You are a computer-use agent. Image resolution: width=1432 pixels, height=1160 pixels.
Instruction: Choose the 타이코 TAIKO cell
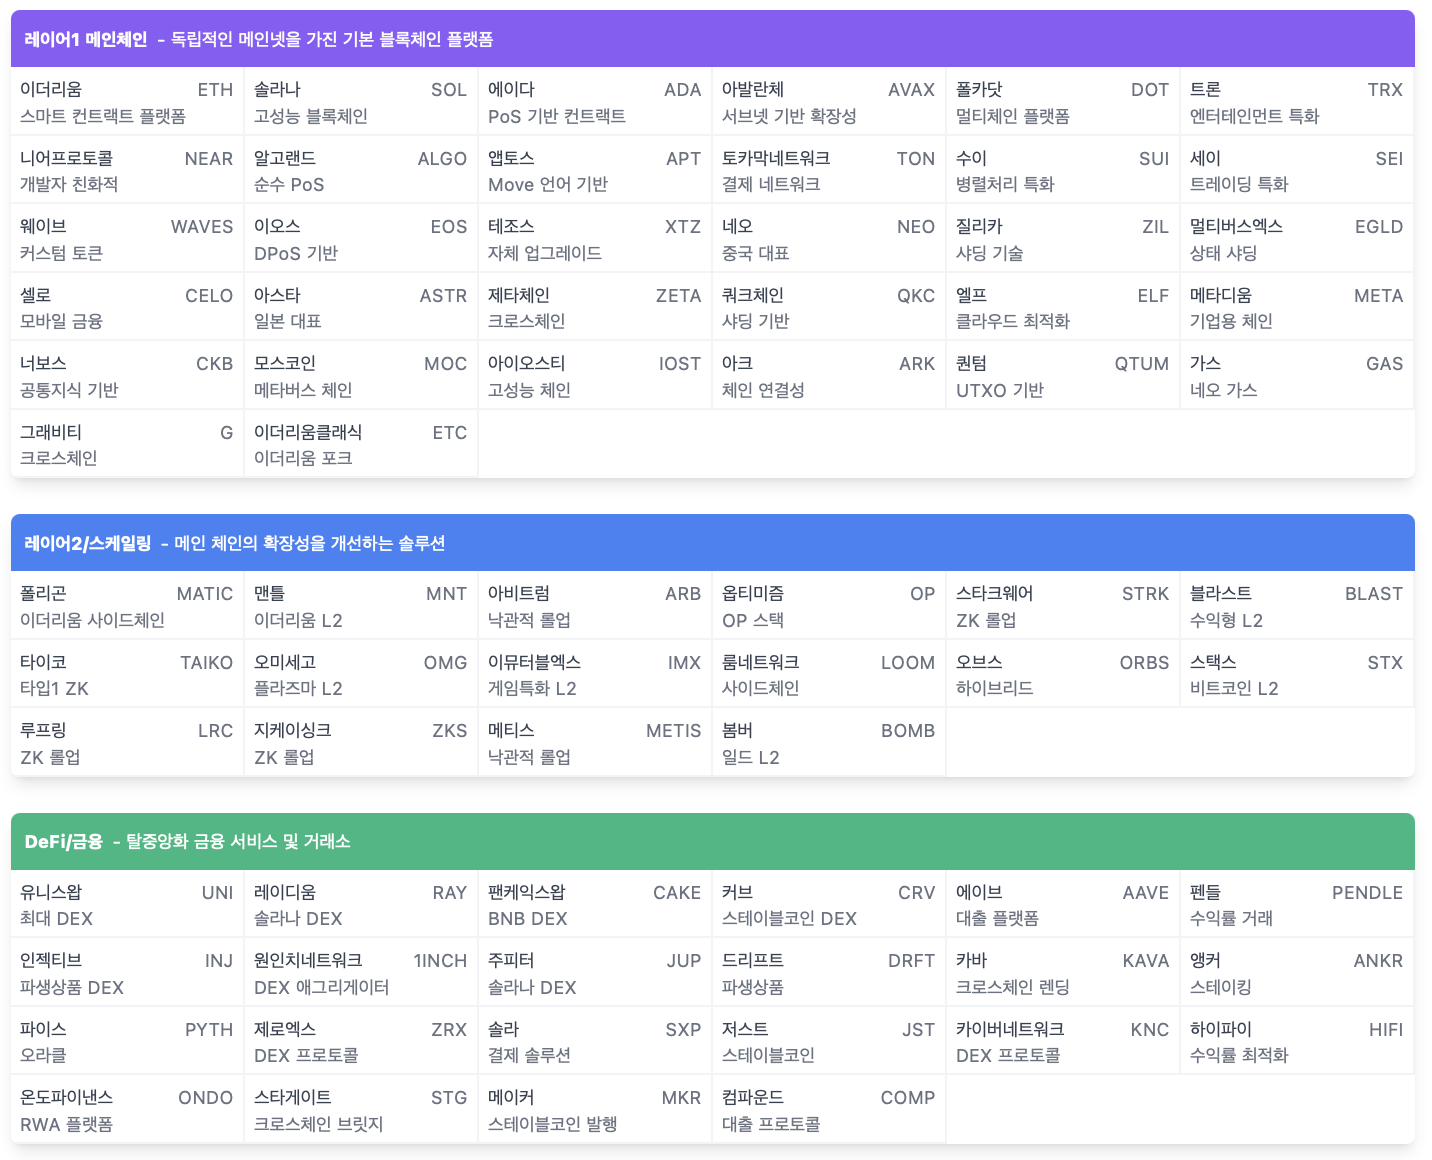pos(127,675)
